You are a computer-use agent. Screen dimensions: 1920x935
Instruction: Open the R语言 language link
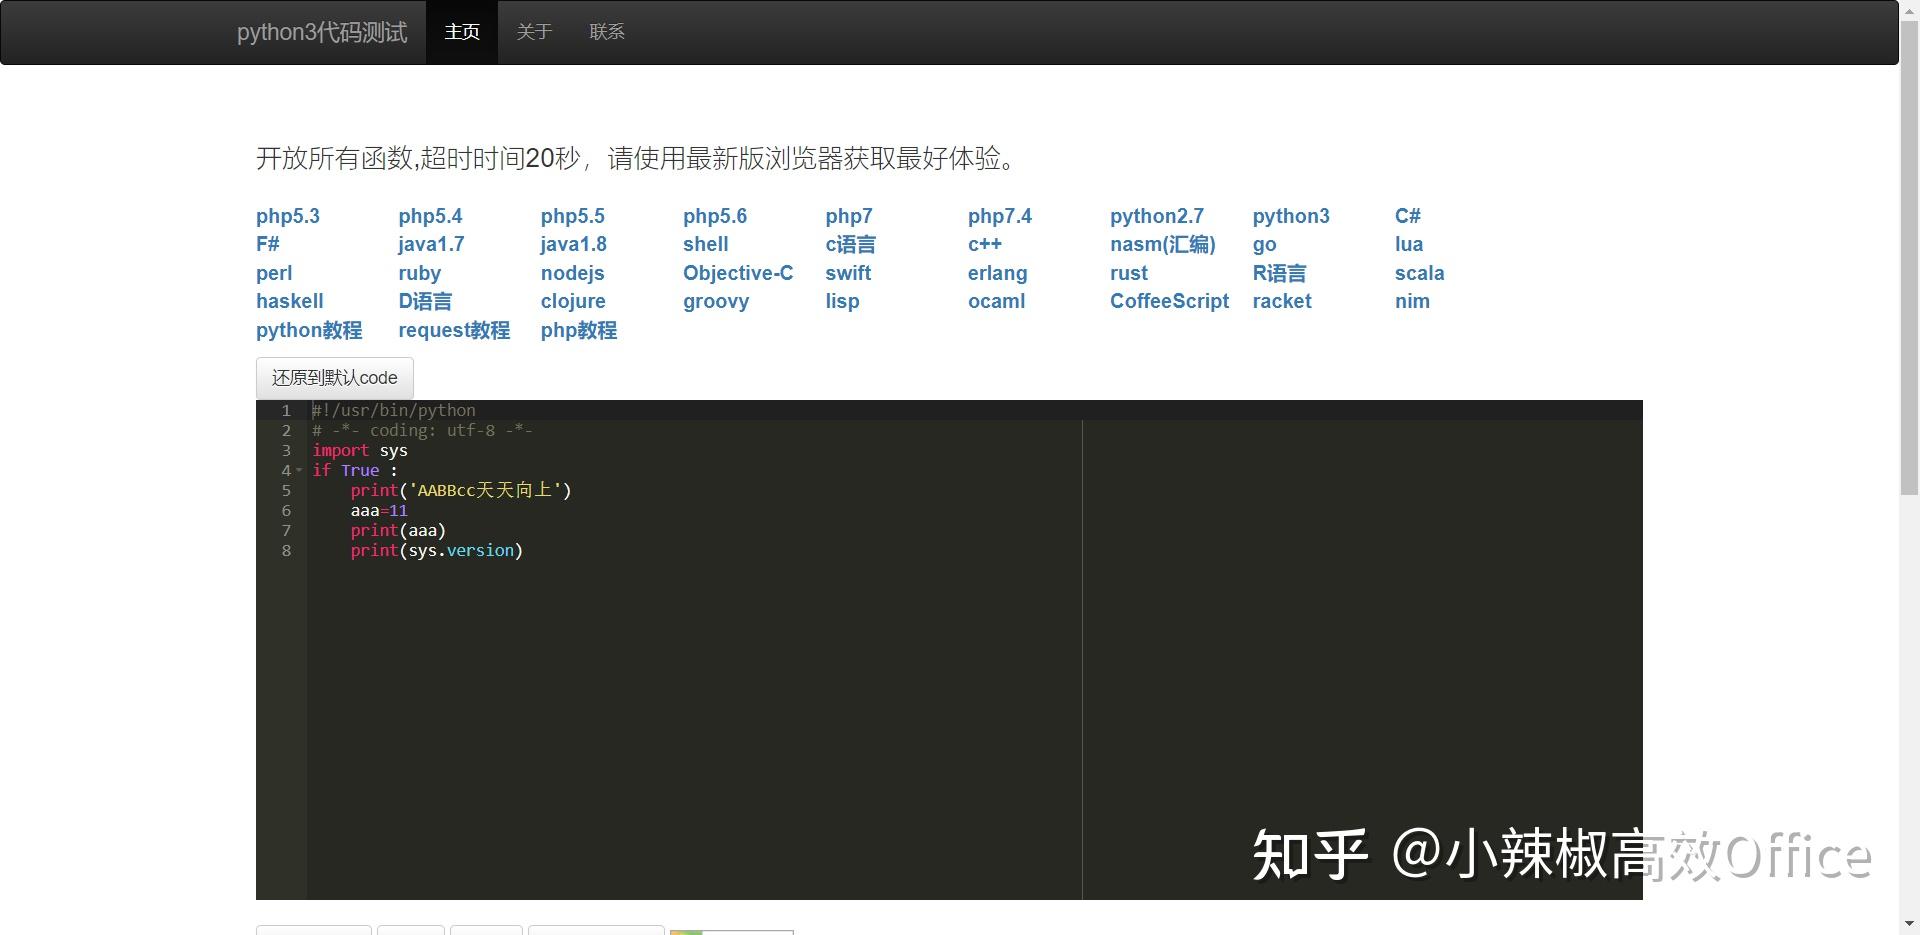point(1279,273)
